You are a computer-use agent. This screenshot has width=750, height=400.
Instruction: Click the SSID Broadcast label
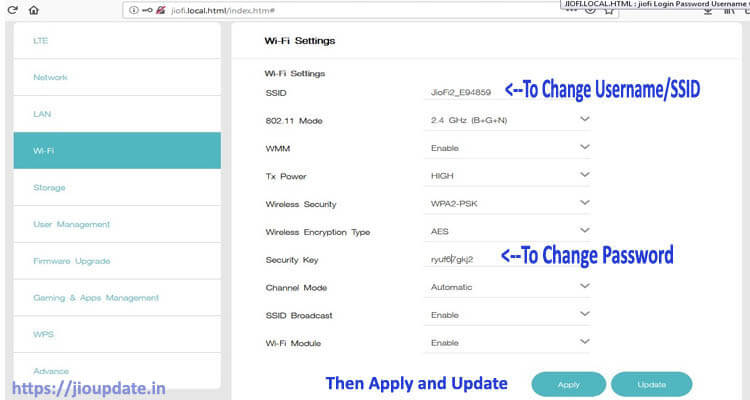(299, 315)
